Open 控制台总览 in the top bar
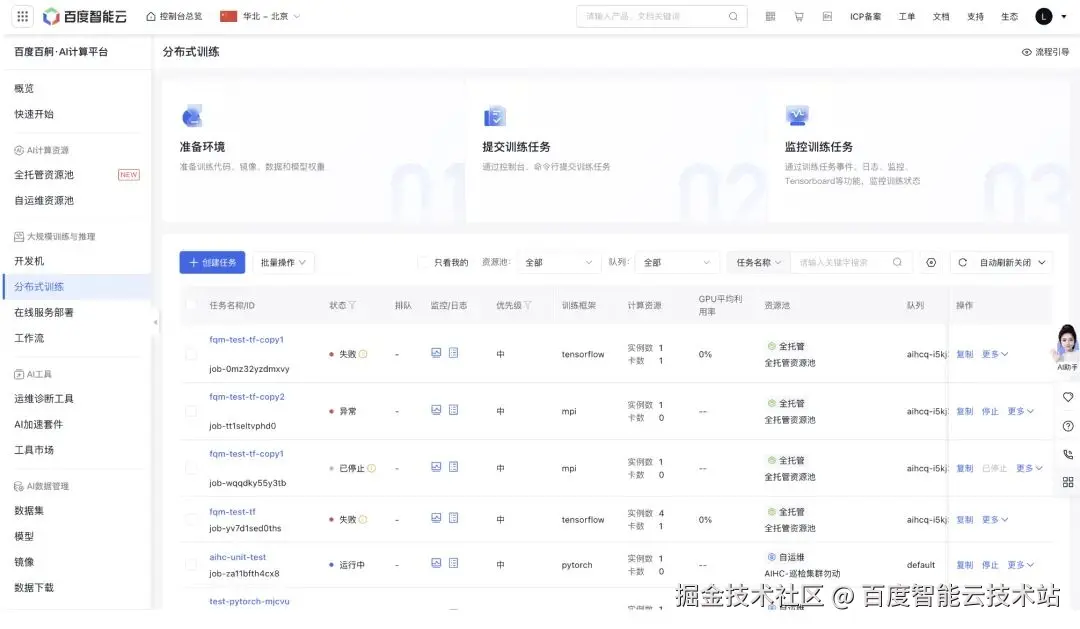This screenshot has width=1080, height=629. click(174, 16)
